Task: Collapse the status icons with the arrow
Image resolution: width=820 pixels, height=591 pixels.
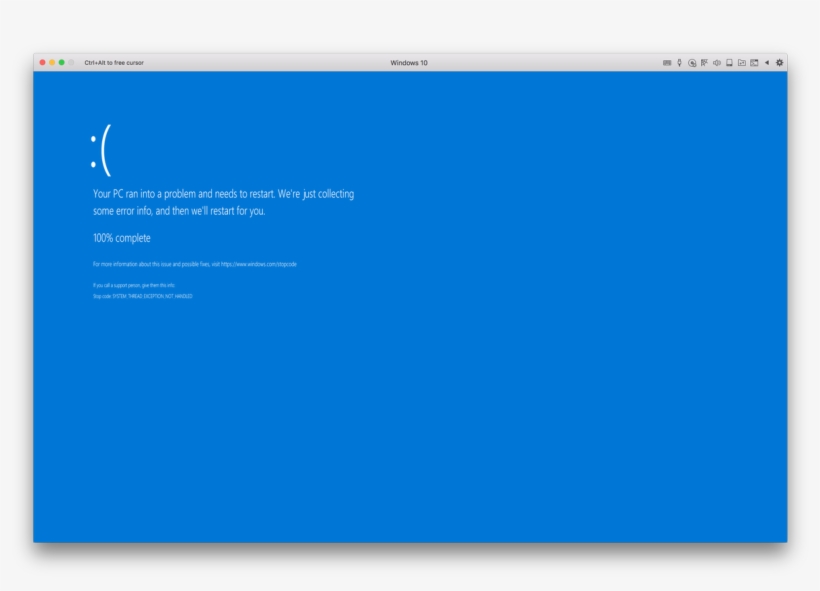Action: coord(767,62)
